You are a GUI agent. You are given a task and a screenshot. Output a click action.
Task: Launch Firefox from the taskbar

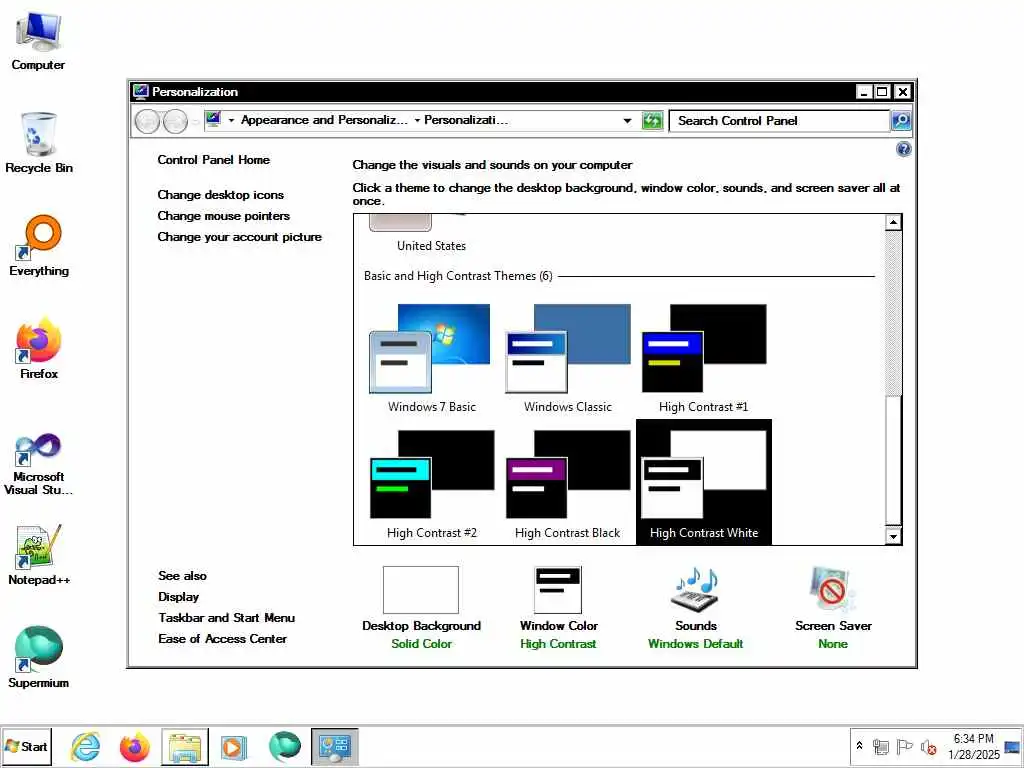[135, 746]
